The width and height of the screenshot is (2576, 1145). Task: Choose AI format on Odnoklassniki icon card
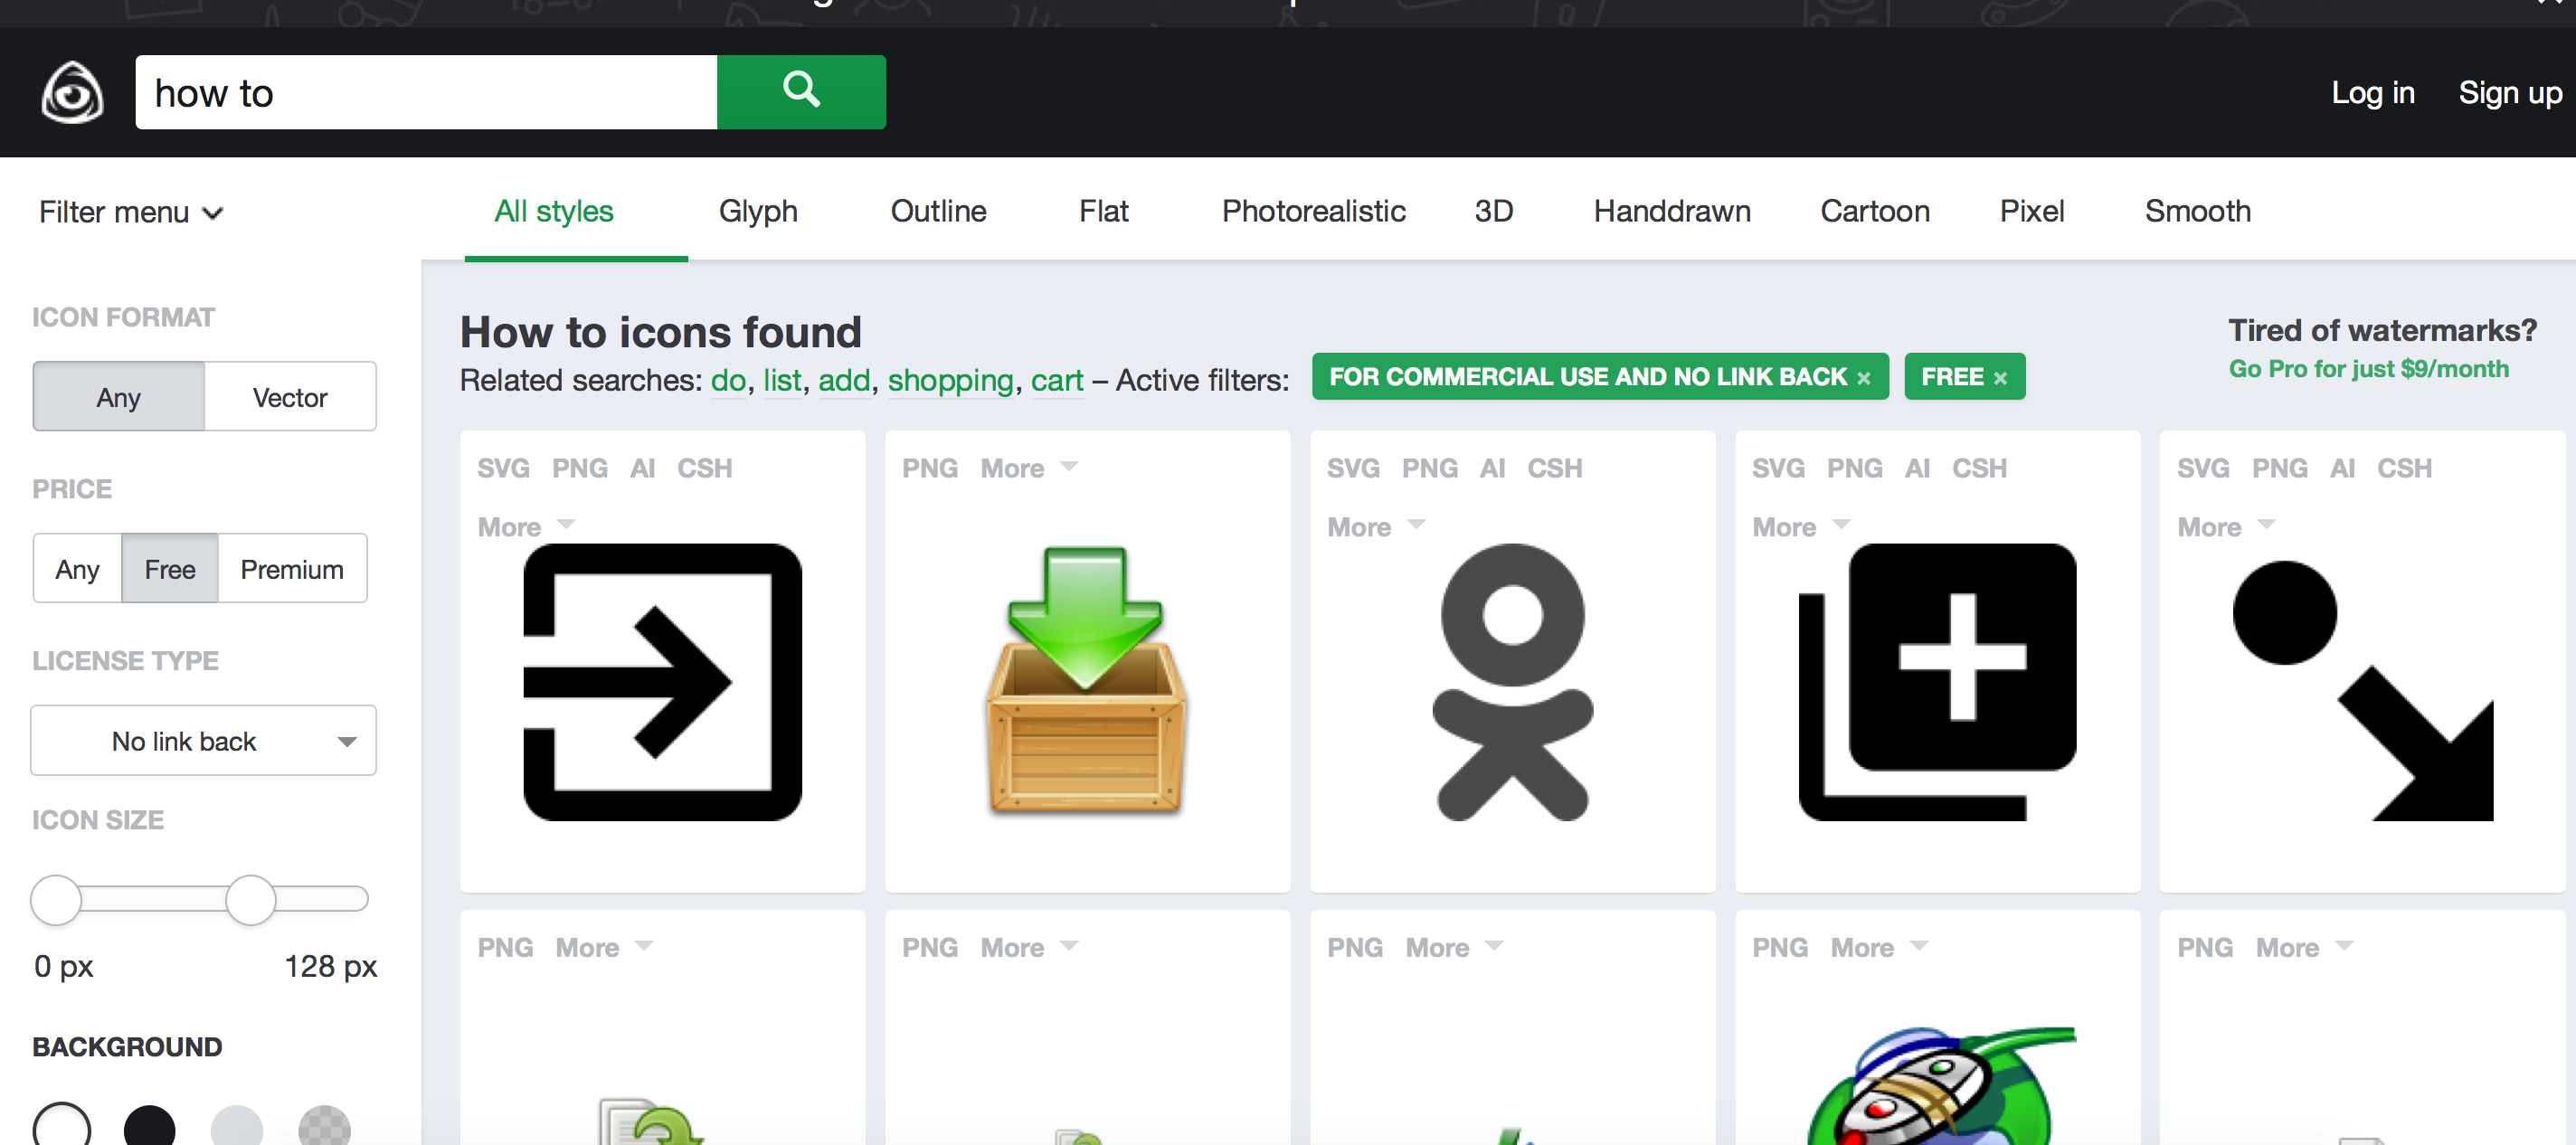(x=1492, y=468)
